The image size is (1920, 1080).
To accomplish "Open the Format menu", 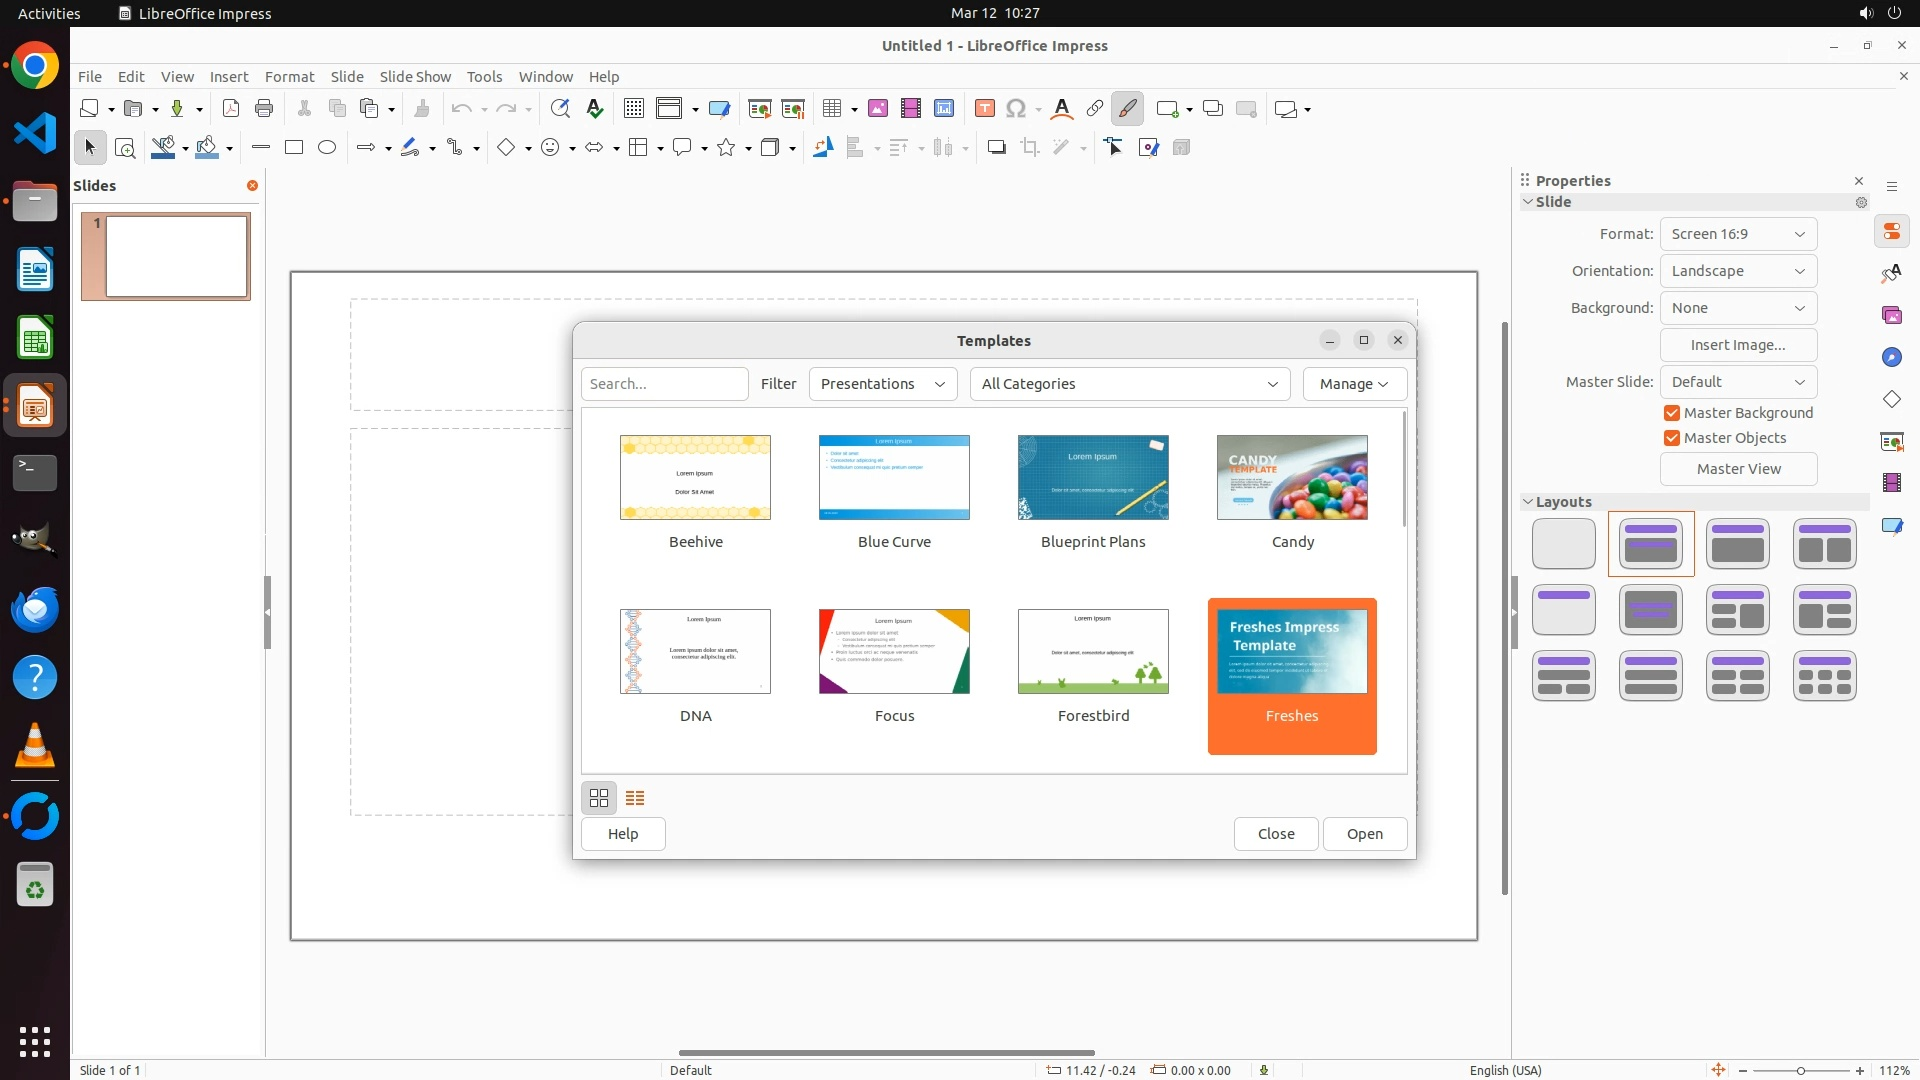I will 289,77.
